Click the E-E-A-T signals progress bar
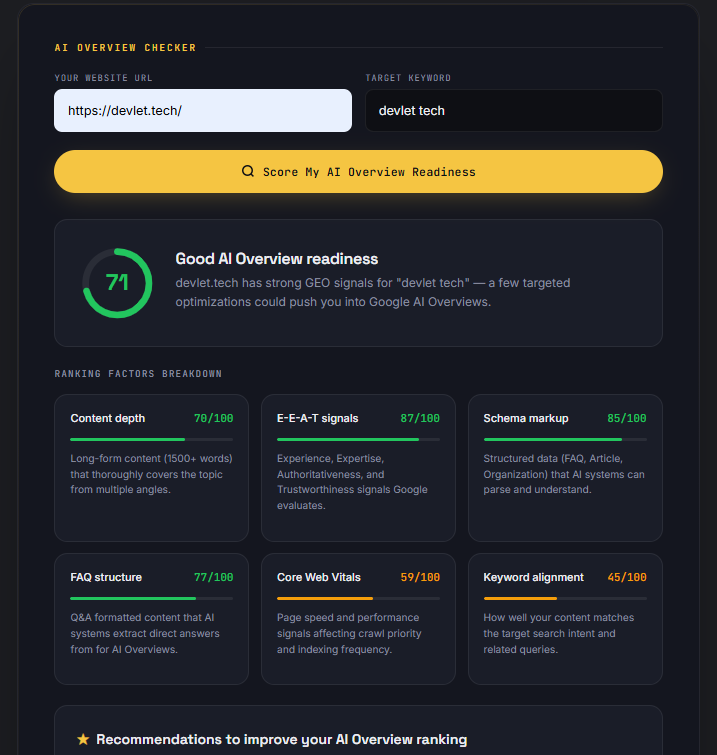 [x=358, y=439]
